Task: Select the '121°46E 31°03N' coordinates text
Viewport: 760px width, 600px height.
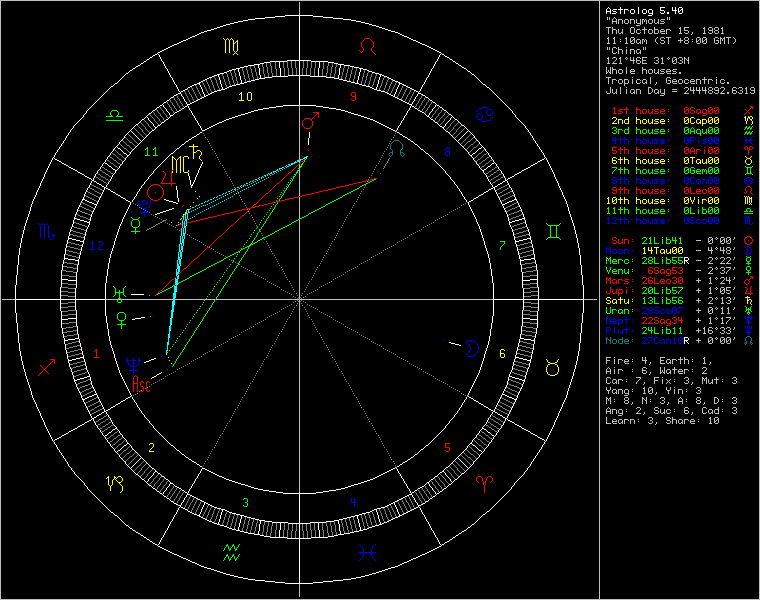Action: (647, 61)
